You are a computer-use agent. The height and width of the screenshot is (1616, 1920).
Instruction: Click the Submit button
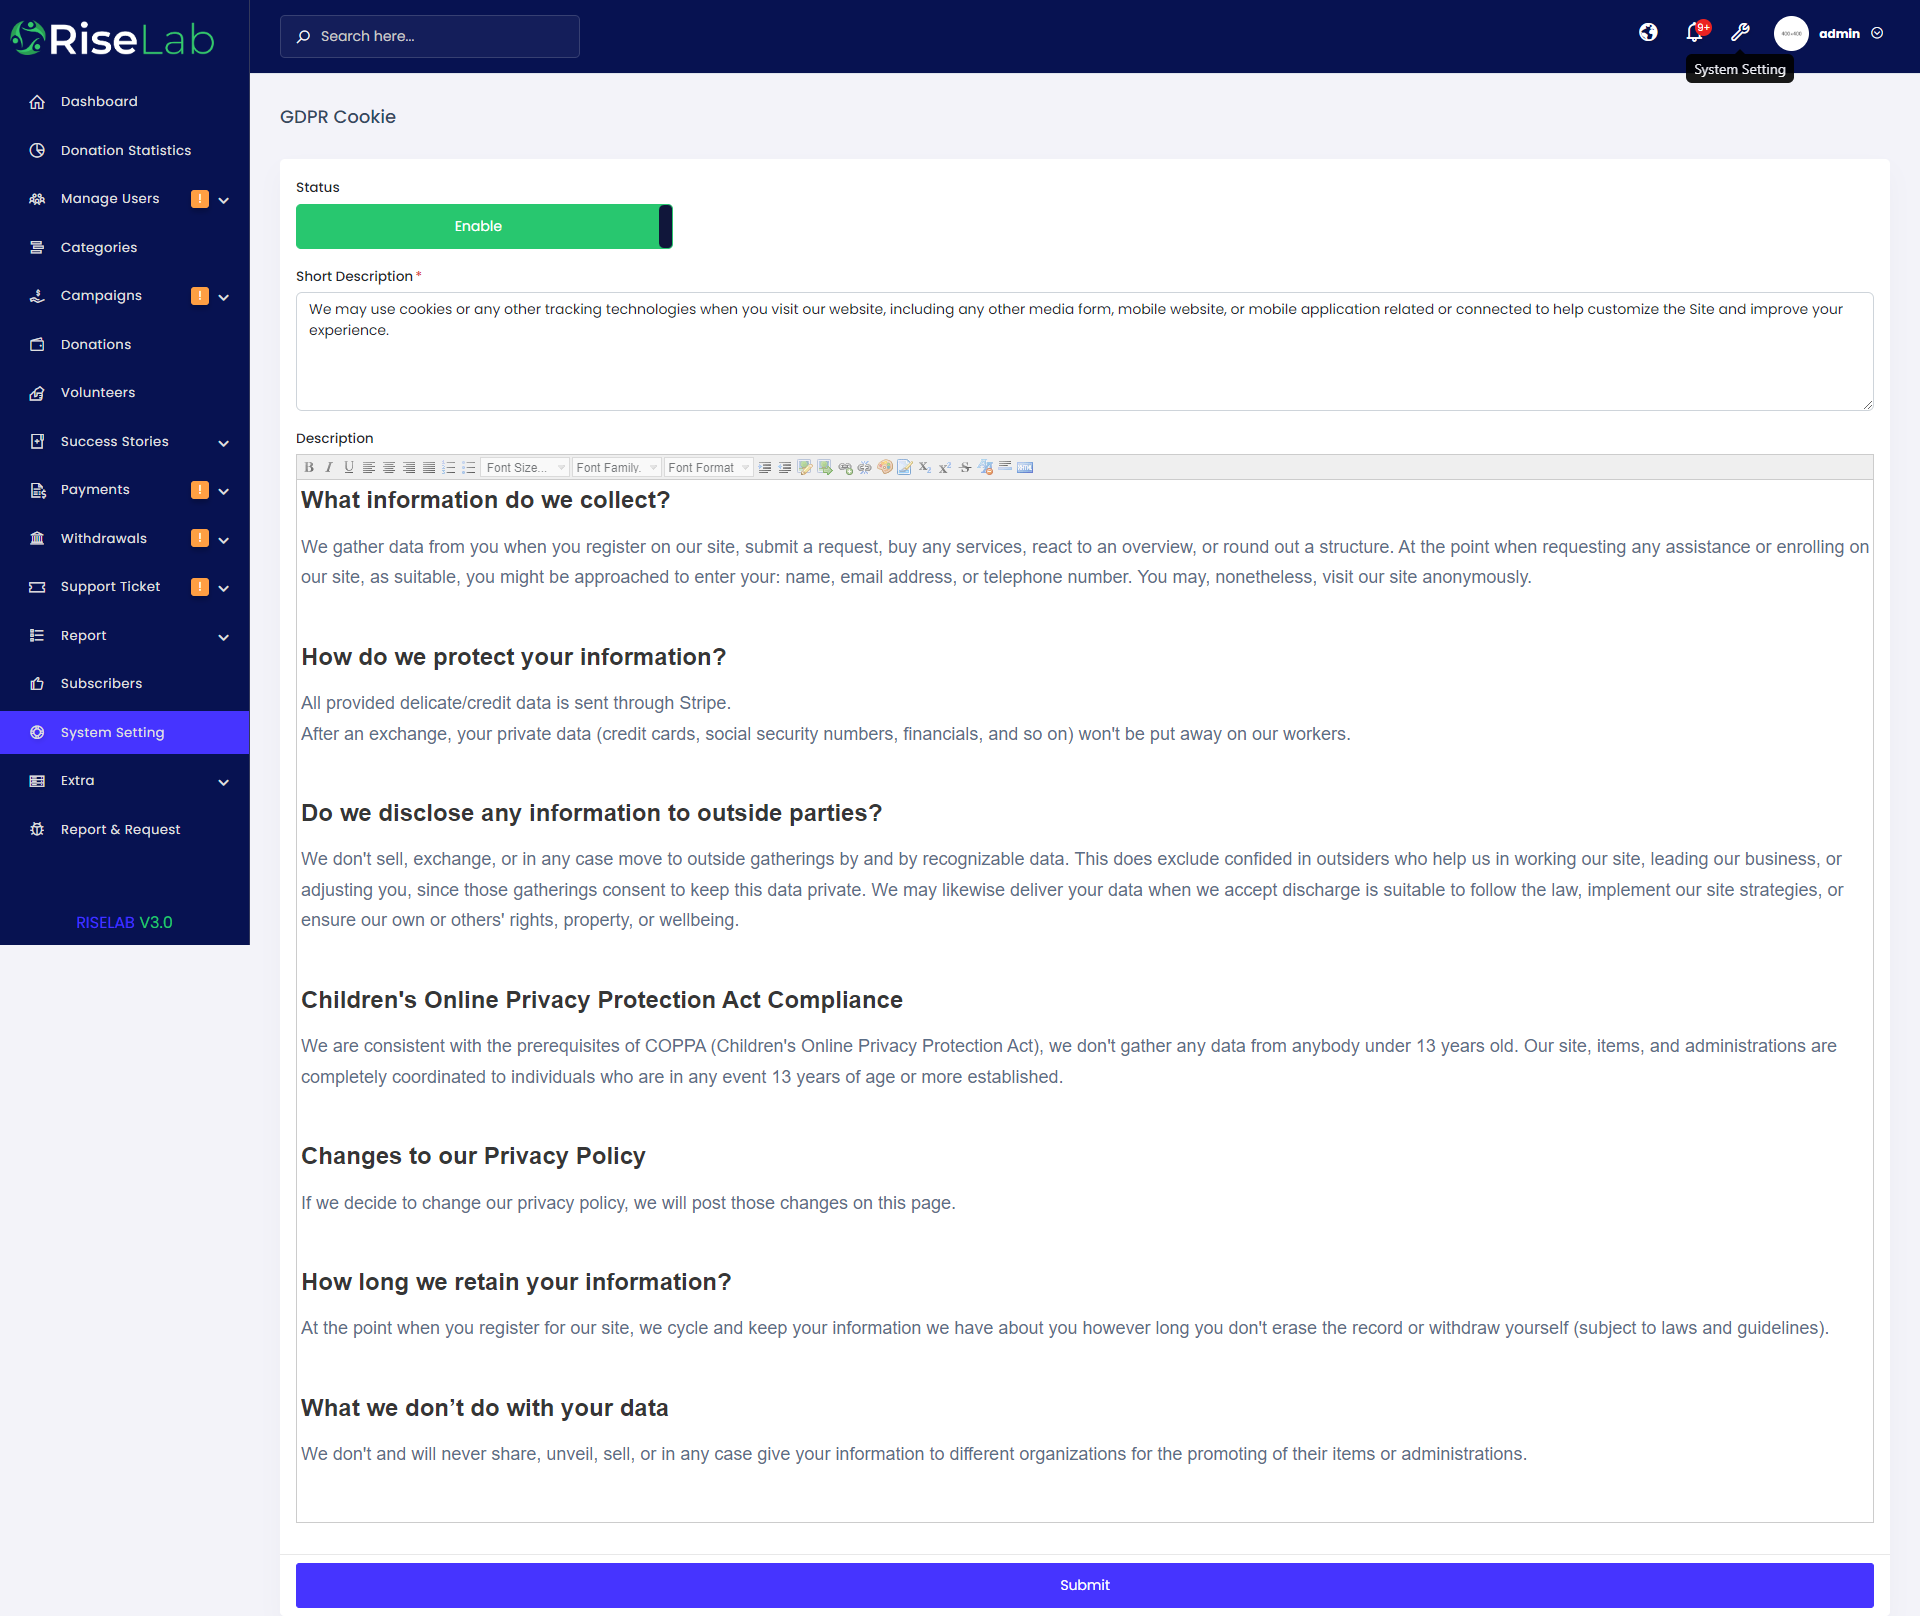click(x=1084, y=1584)
